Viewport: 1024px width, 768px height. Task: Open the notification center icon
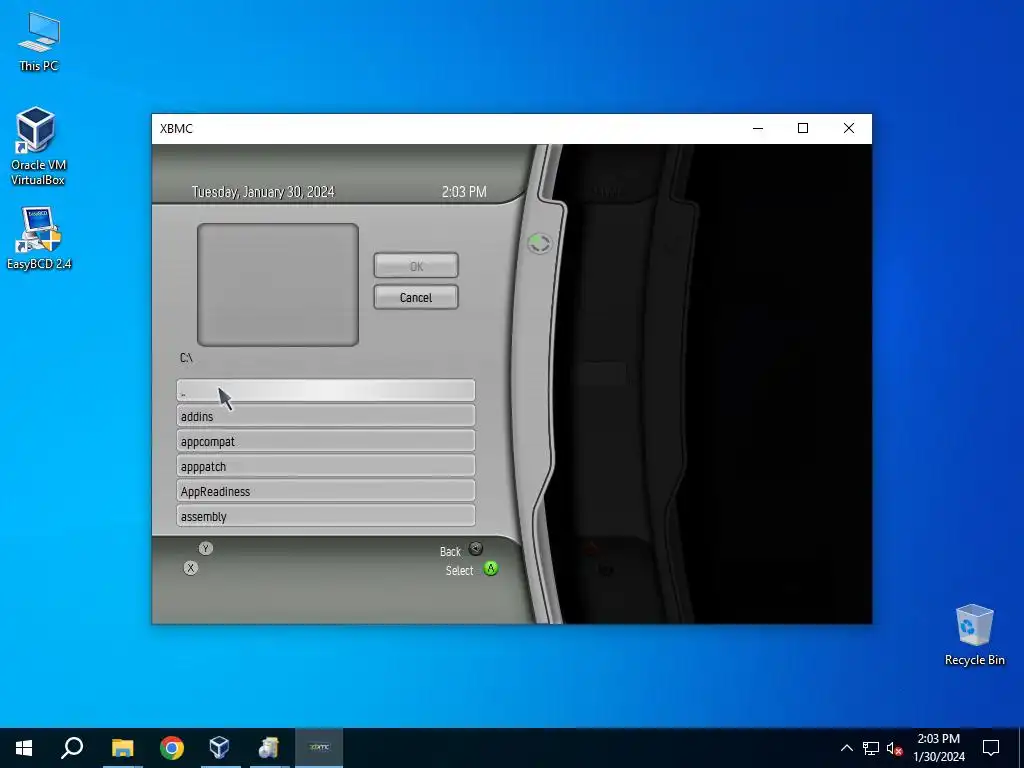coord(991,748)
